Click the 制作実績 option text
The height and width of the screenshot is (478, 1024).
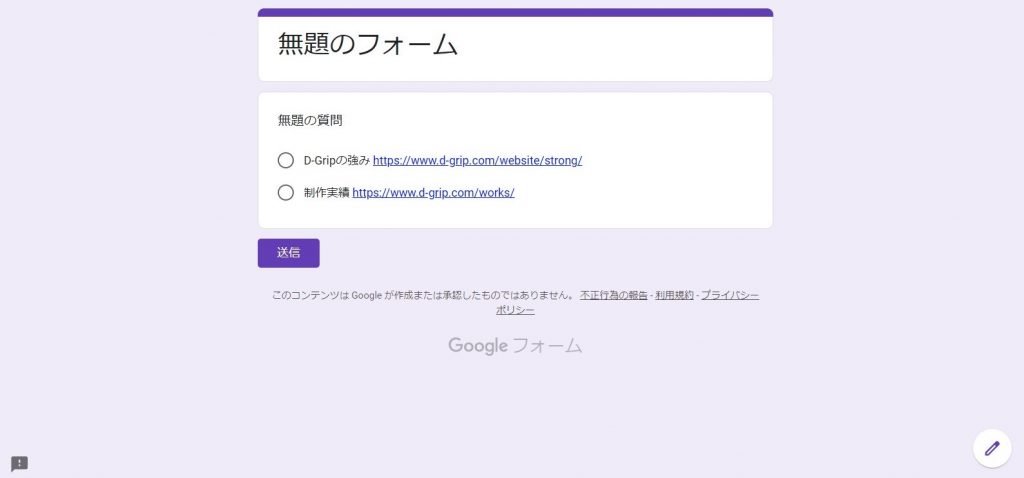(x=327, y=193)
